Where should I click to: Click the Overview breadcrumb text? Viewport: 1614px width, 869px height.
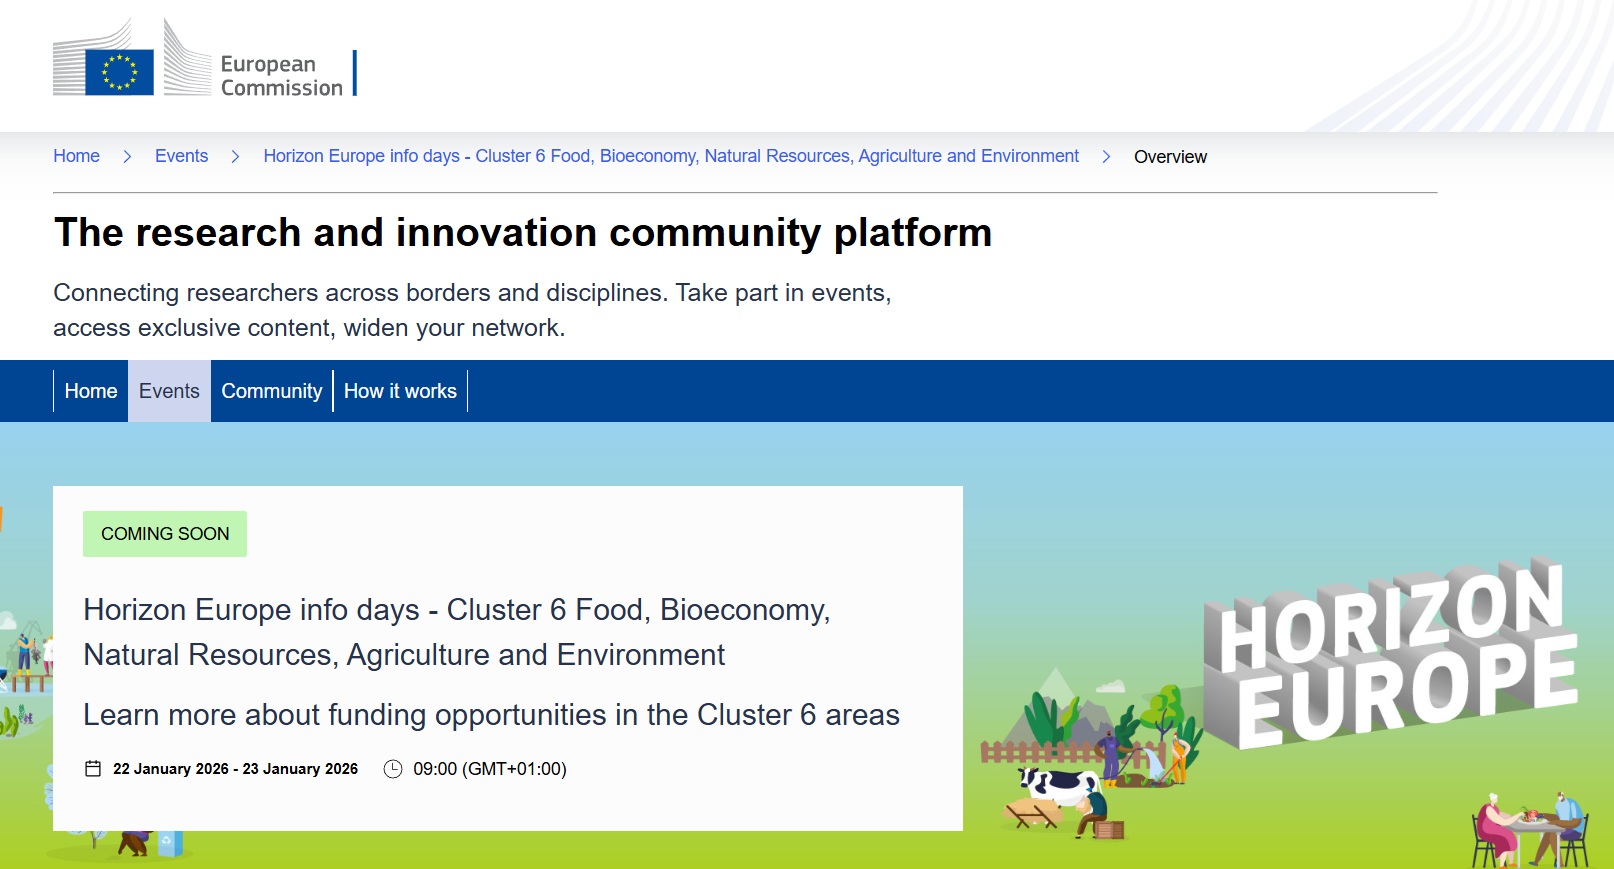(1170, 157)
